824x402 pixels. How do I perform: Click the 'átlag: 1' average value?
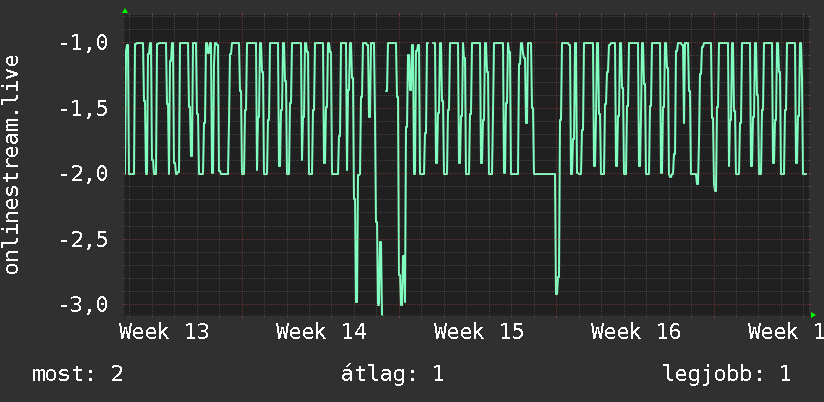(x=392, y=374)
